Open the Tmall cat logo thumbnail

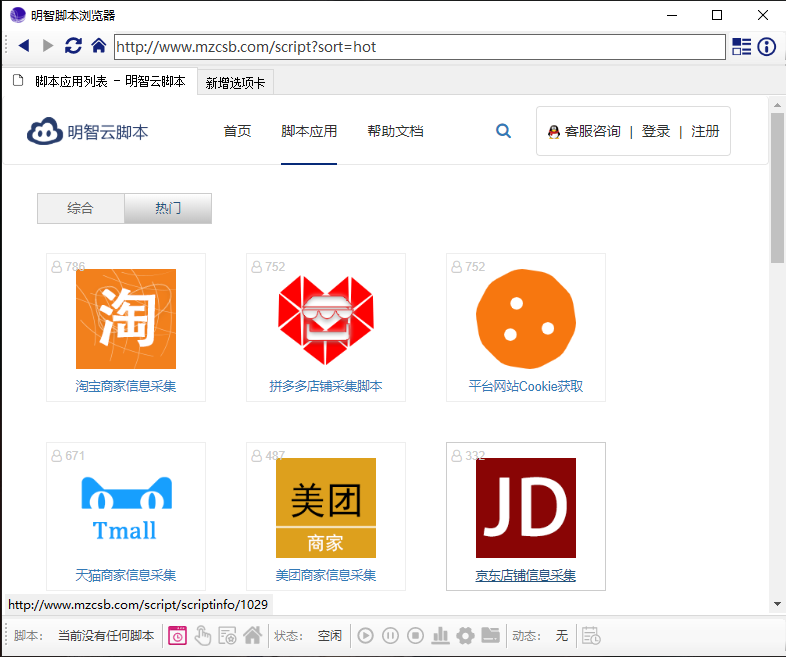click(x=126, y=508)
